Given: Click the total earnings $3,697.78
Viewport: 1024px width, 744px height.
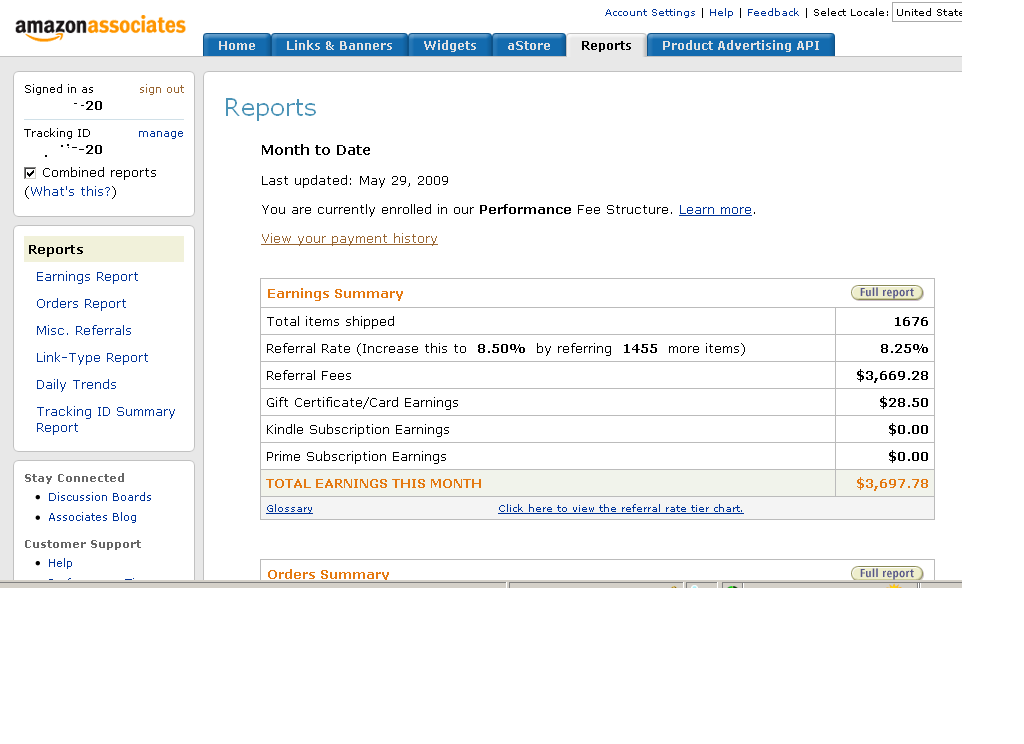Looking at the screenshot, I should [892, 483].
